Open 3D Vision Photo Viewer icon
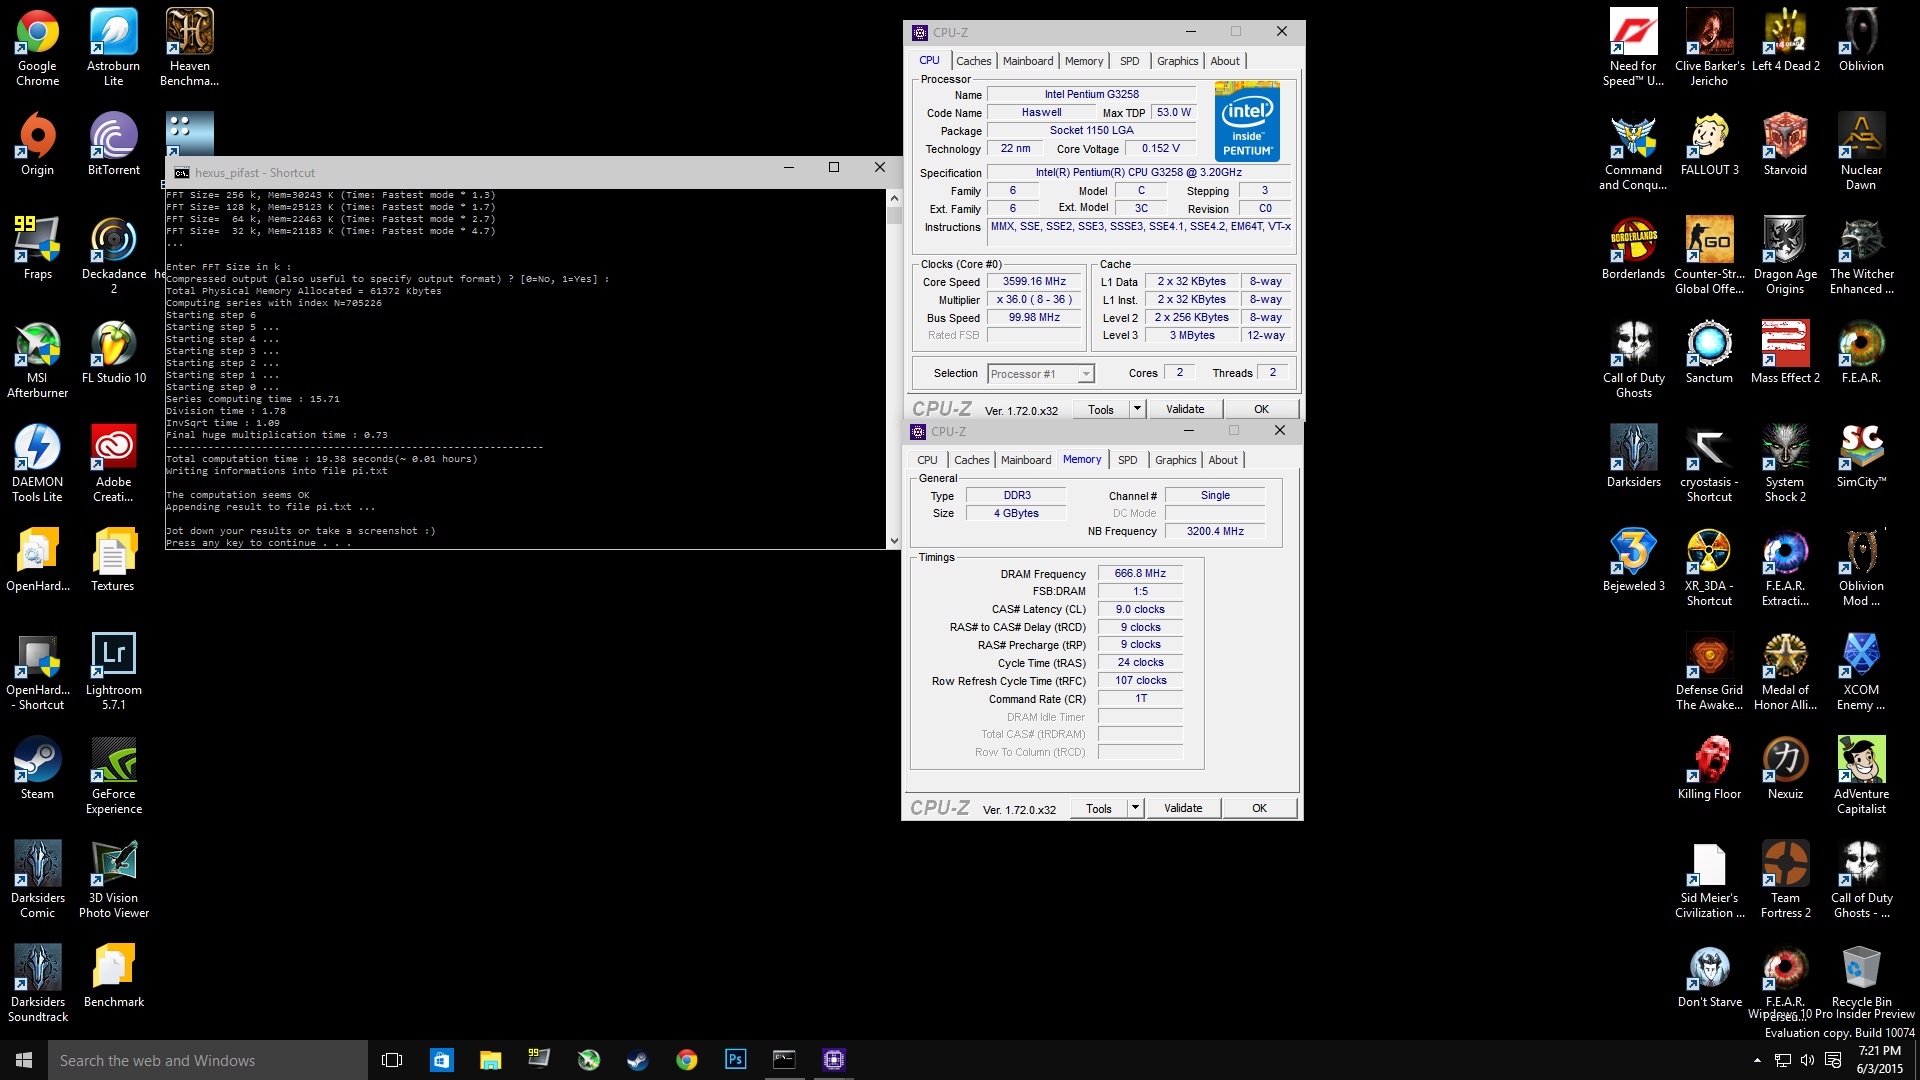This screenshot has width=1920, height=1080. click(113, 879)
